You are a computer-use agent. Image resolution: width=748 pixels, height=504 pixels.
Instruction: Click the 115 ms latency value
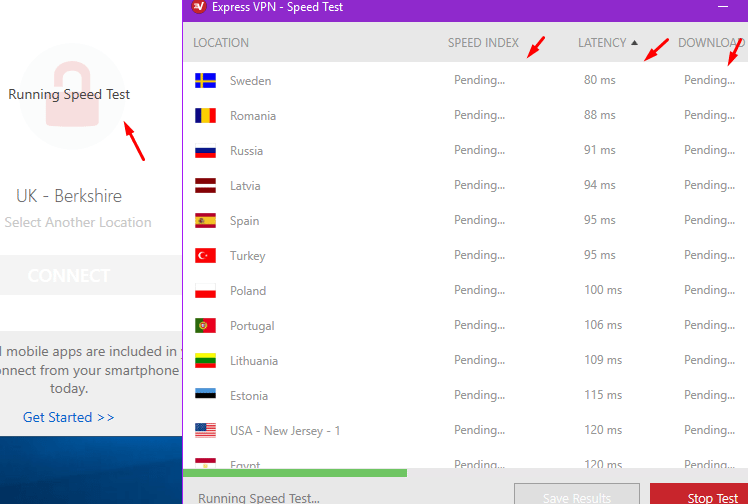click(603, 395)
